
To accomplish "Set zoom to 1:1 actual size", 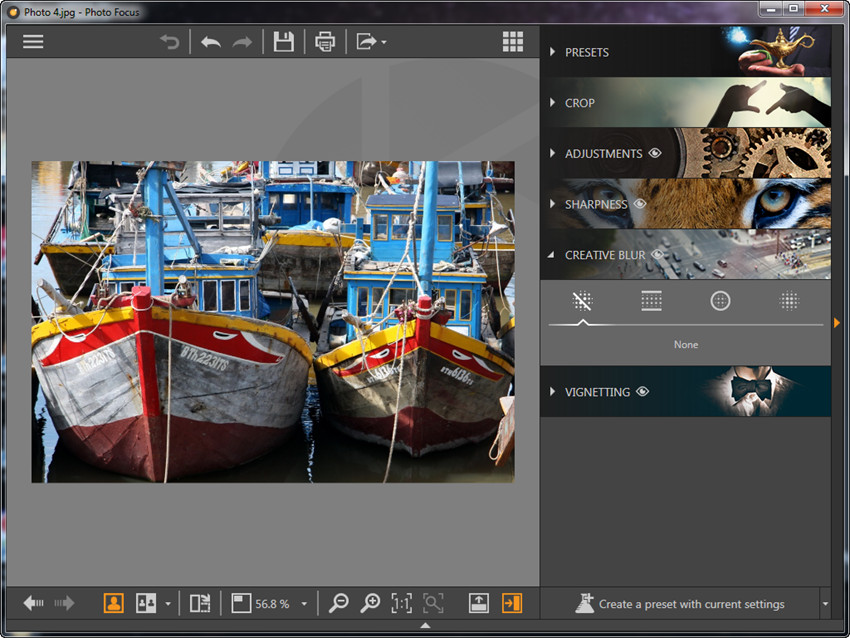I will click(402, 603).
